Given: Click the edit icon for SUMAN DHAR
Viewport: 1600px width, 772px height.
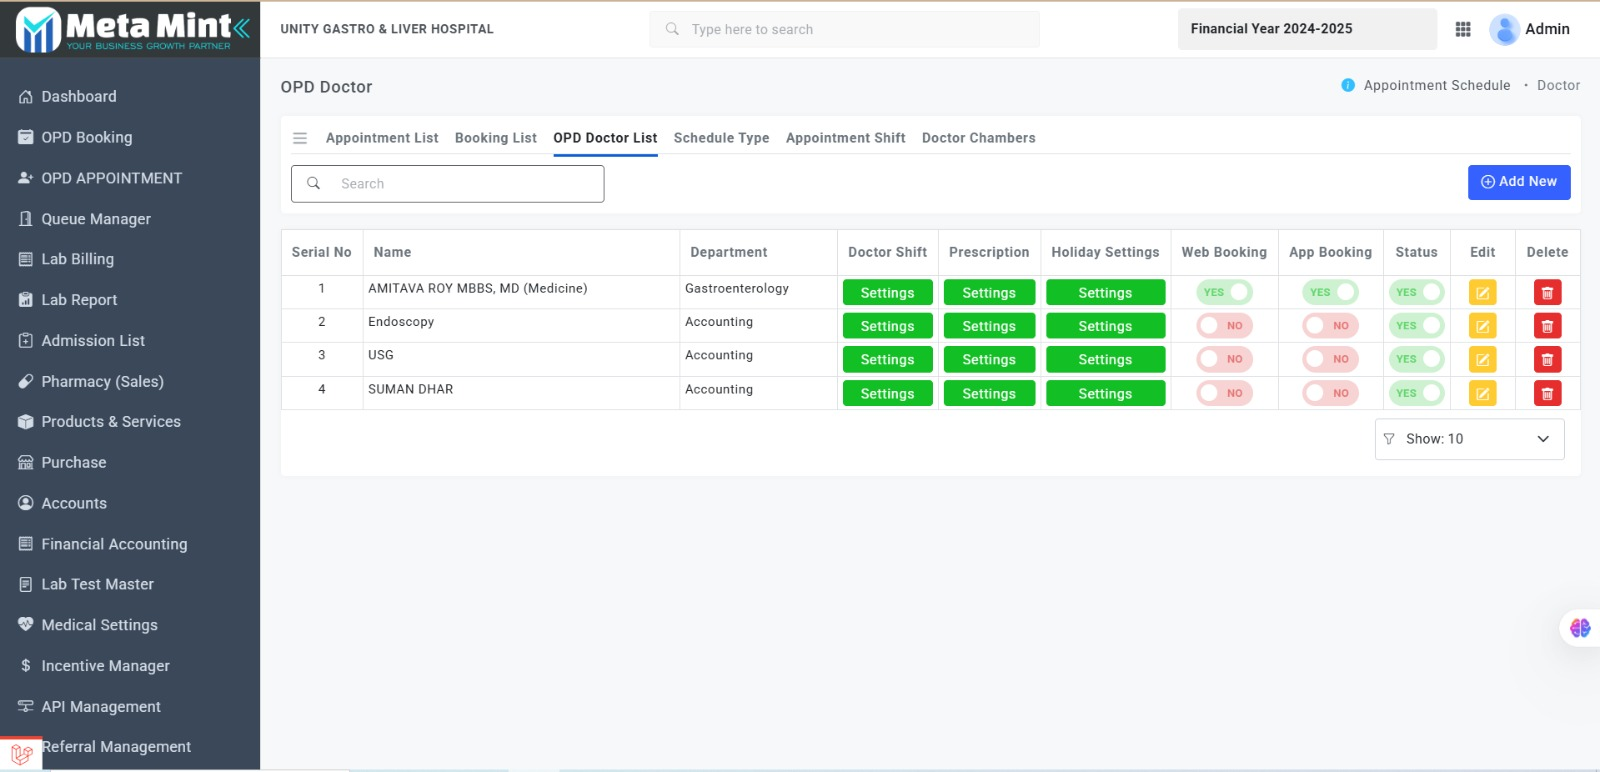Looking at the screenshot, I should point(1482,394).
